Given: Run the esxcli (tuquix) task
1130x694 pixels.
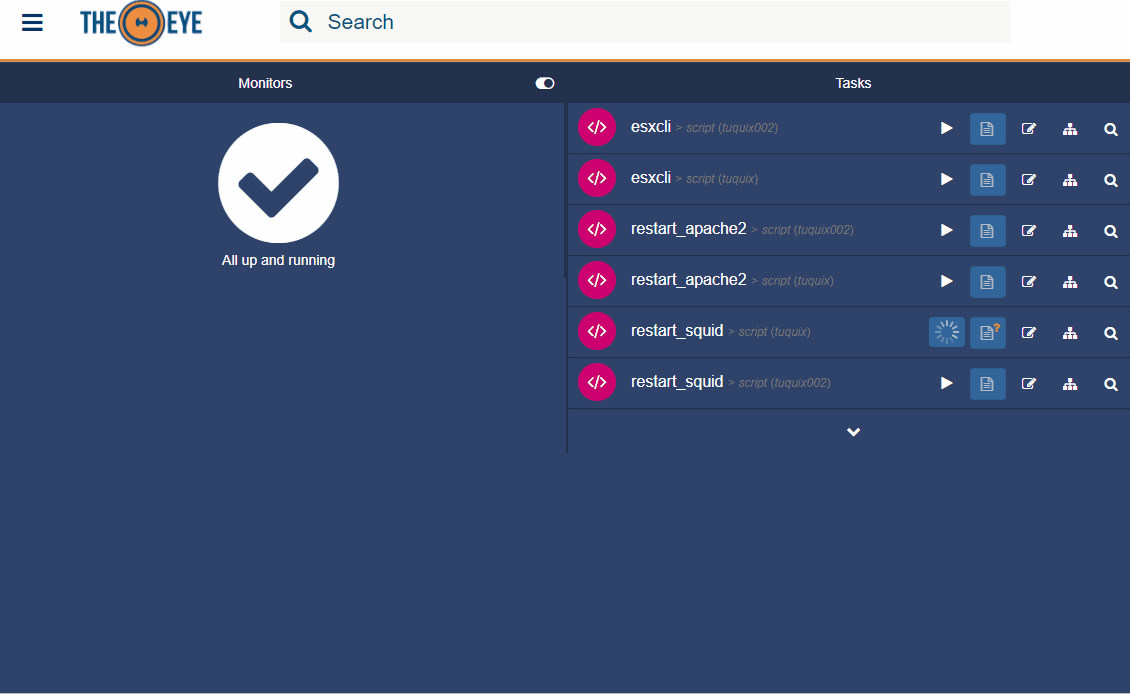Looking at the screenshot, I should (x=946, y=179).
